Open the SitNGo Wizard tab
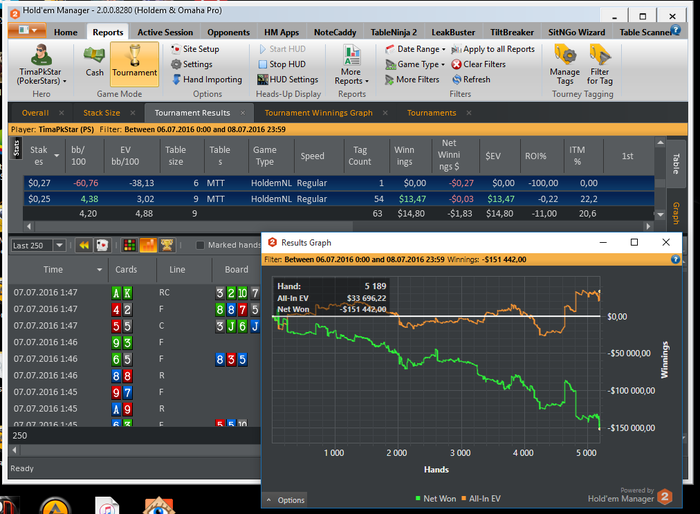 coord(577,32)
